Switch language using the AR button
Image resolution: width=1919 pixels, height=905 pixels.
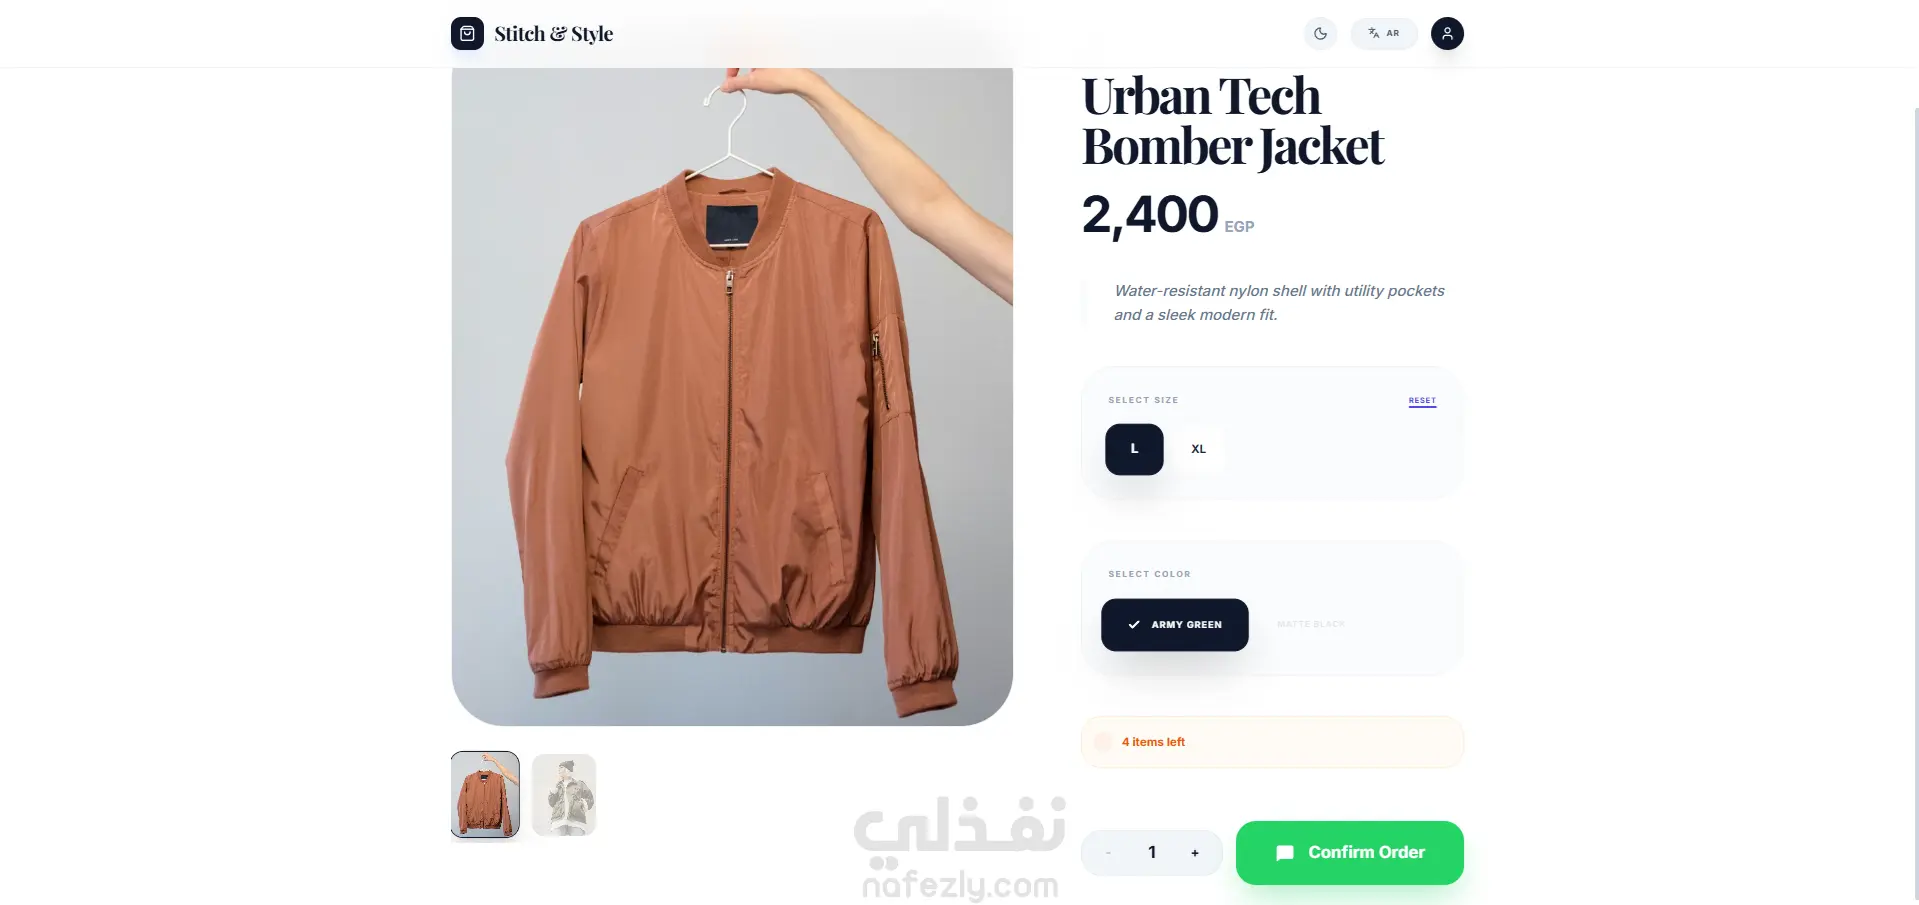coord(1384,34)
